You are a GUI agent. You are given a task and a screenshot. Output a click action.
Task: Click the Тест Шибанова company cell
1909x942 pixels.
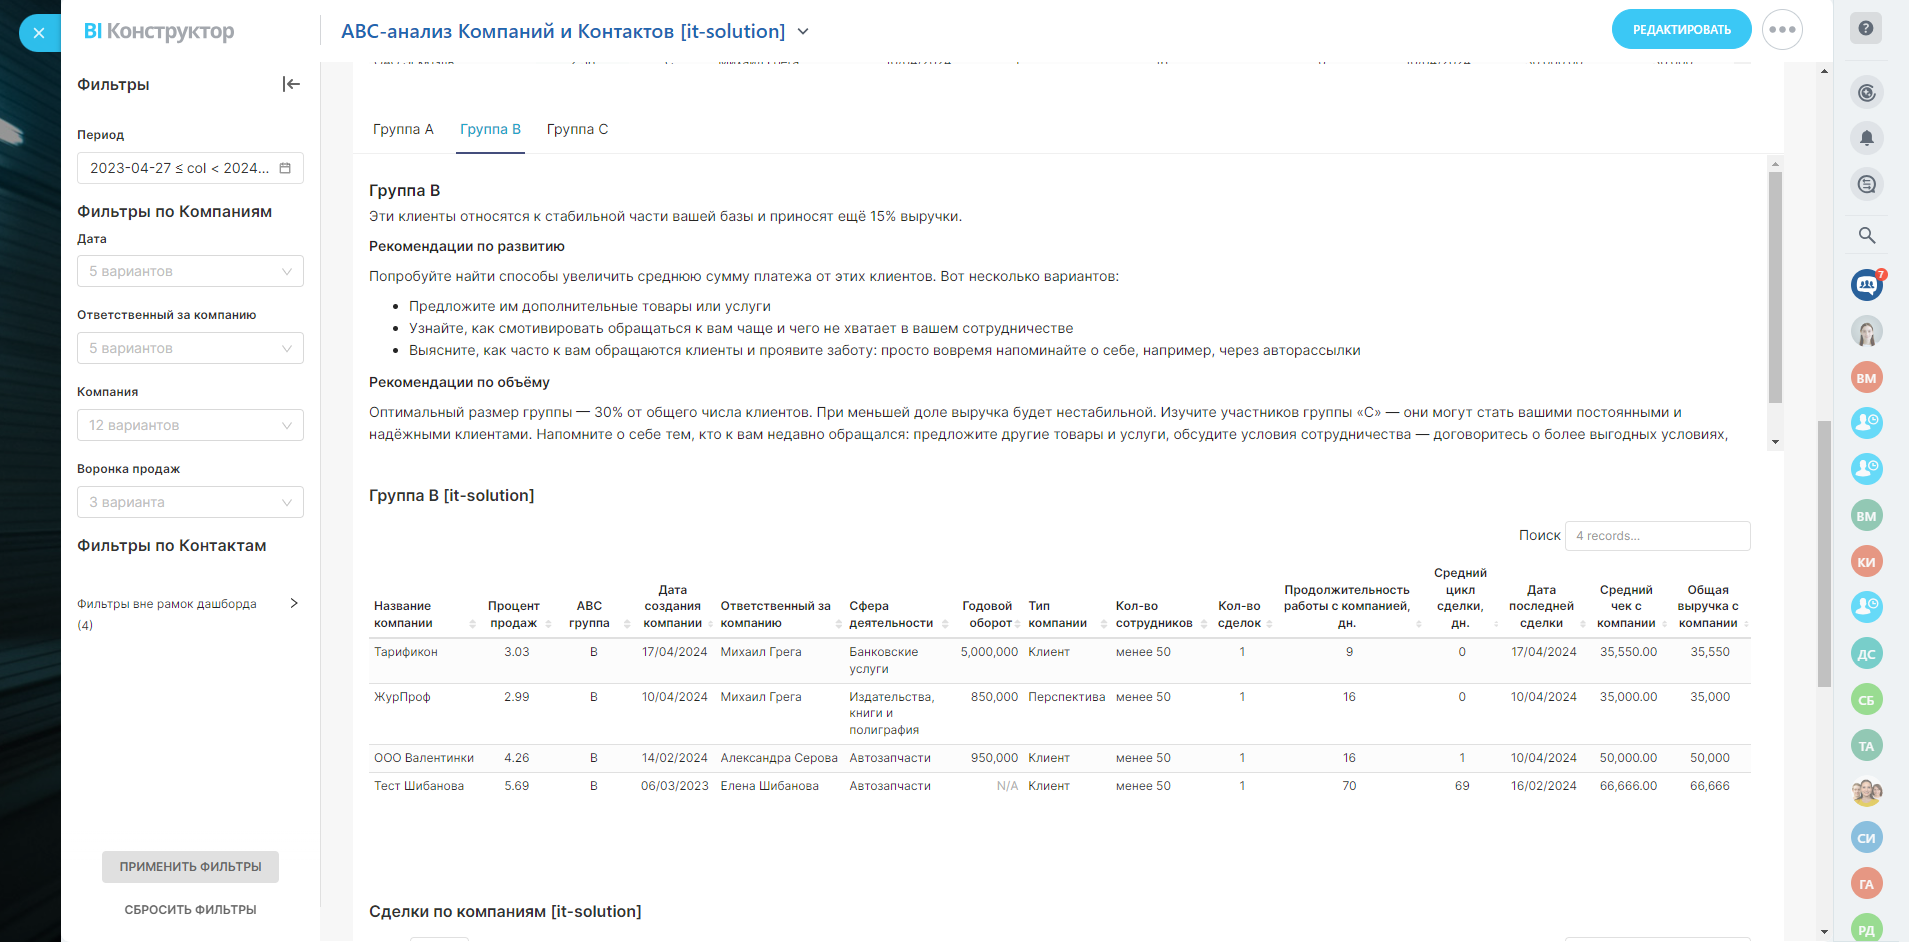tap(419, 786)
